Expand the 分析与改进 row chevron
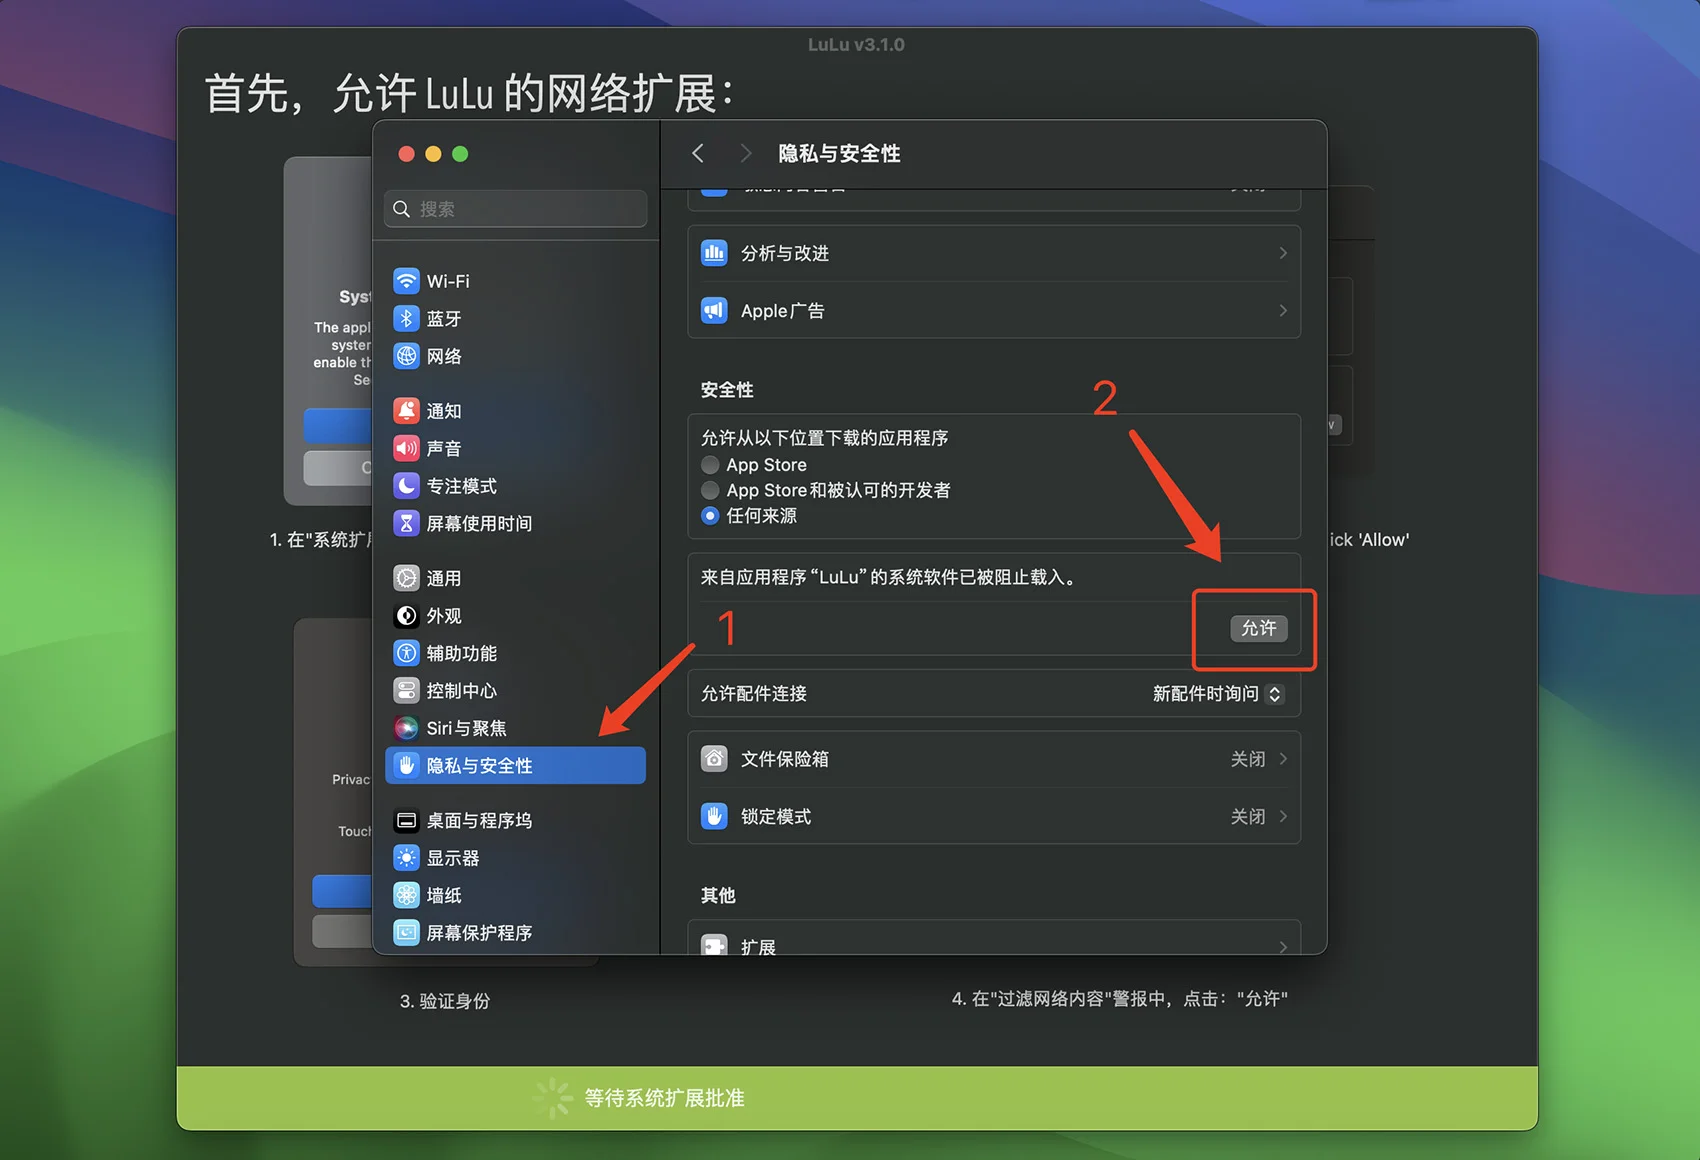This screenshot has height=1160, width=1700. [x=1283, y=253]
